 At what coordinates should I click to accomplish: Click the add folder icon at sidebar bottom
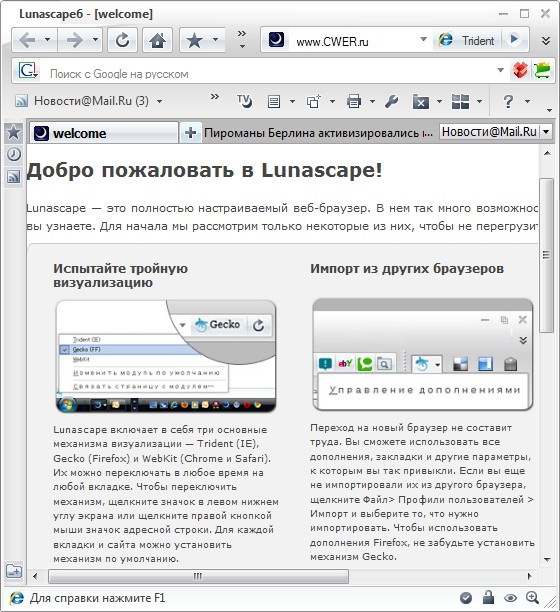pyautogui.click(x=14, y=572)
